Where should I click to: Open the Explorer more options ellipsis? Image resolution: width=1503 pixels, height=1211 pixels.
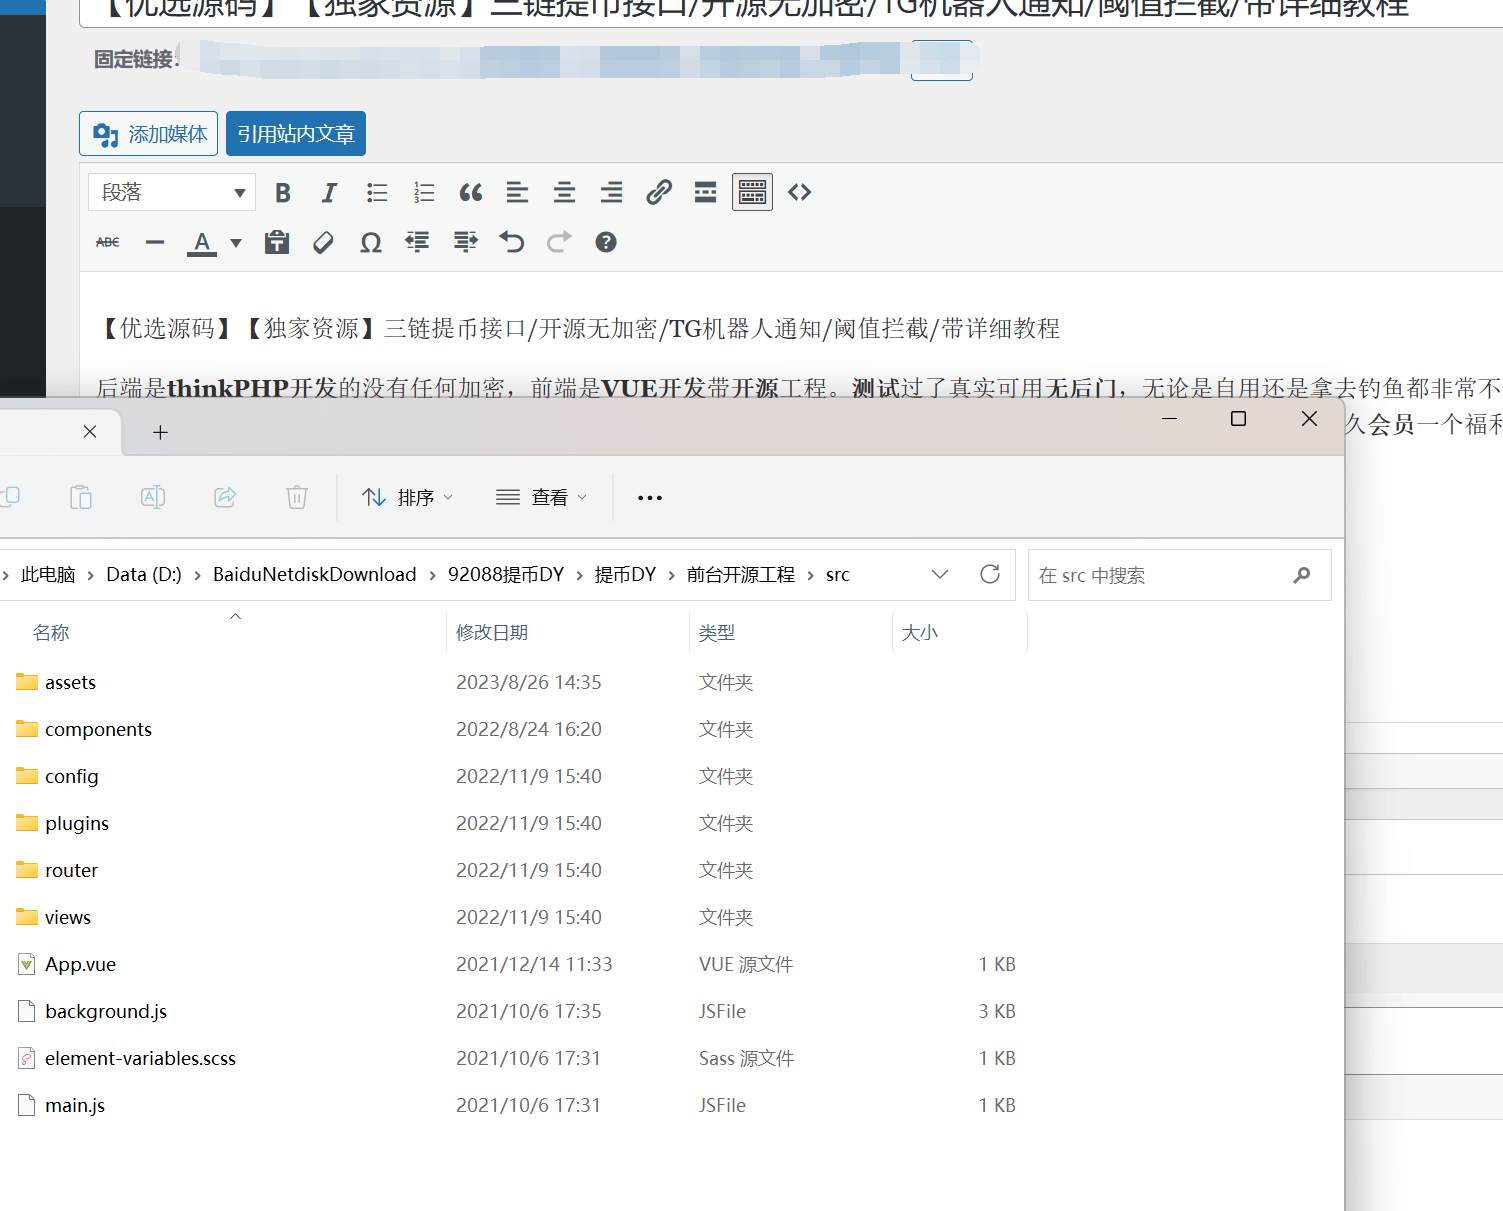point(650,497)
